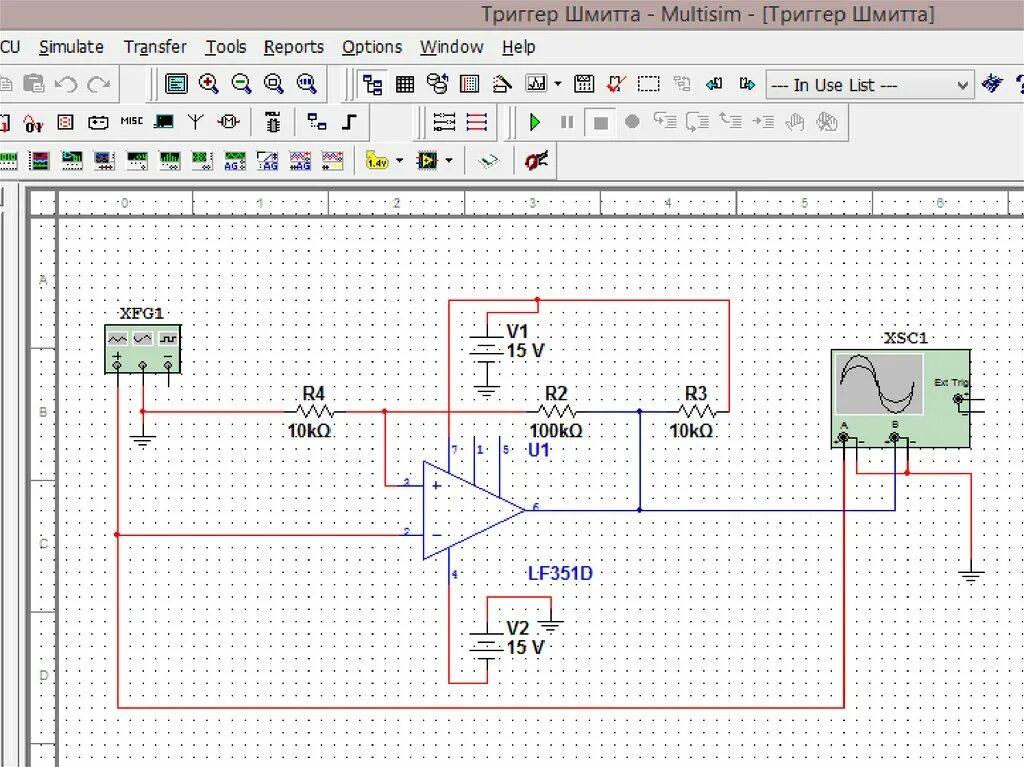Image resolution: width=1024 pixels, height=767 pixels.
Task: Run Electrical Rules Check icon
Action: pos(616,84)
